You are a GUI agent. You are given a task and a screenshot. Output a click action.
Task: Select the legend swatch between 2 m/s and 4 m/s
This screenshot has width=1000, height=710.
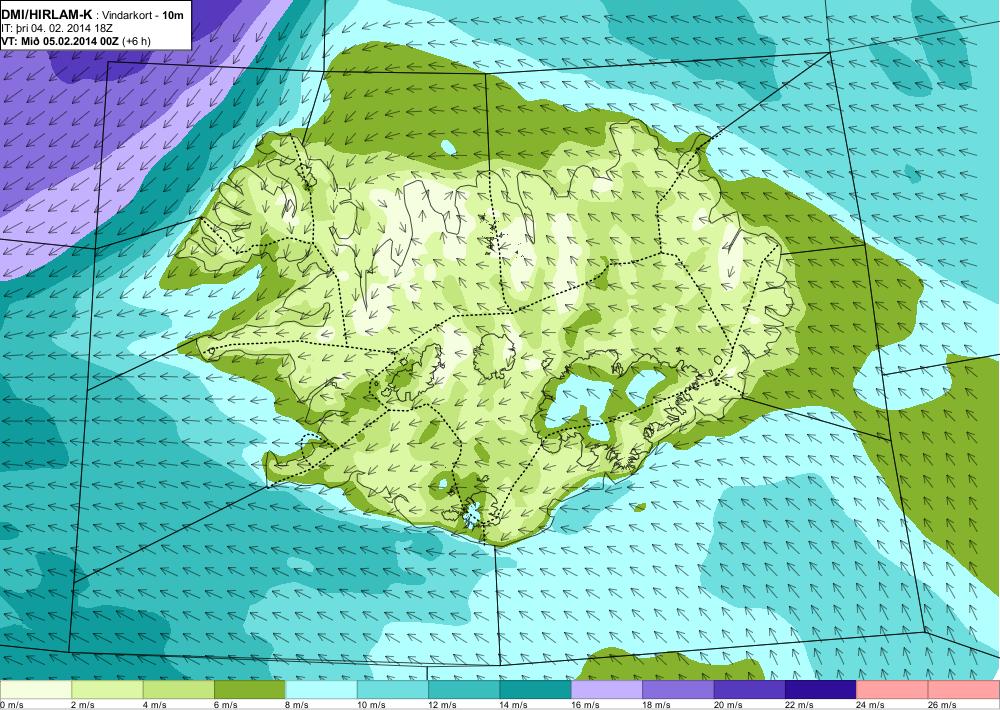107,690
